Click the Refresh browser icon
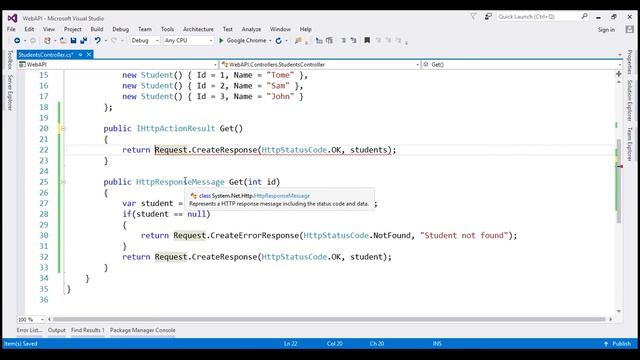 (x=279, y=40)
